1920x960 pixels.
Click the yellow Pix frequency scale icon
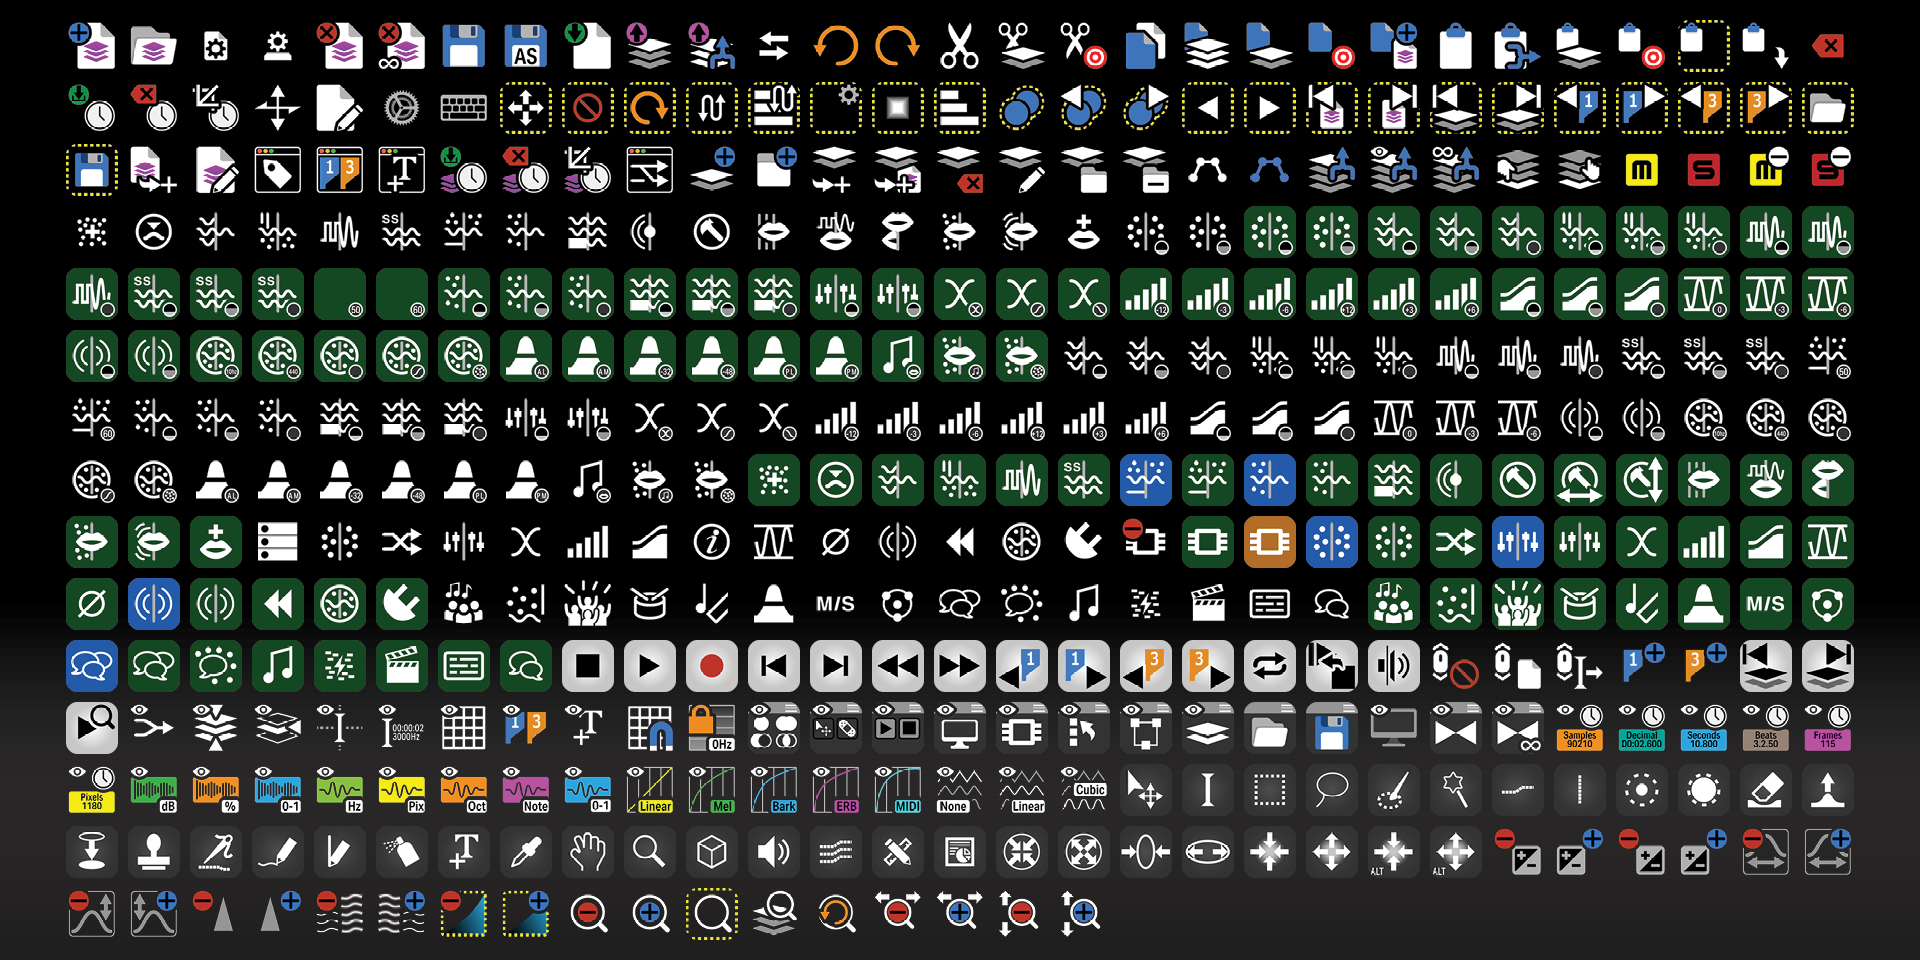[402, 790]
